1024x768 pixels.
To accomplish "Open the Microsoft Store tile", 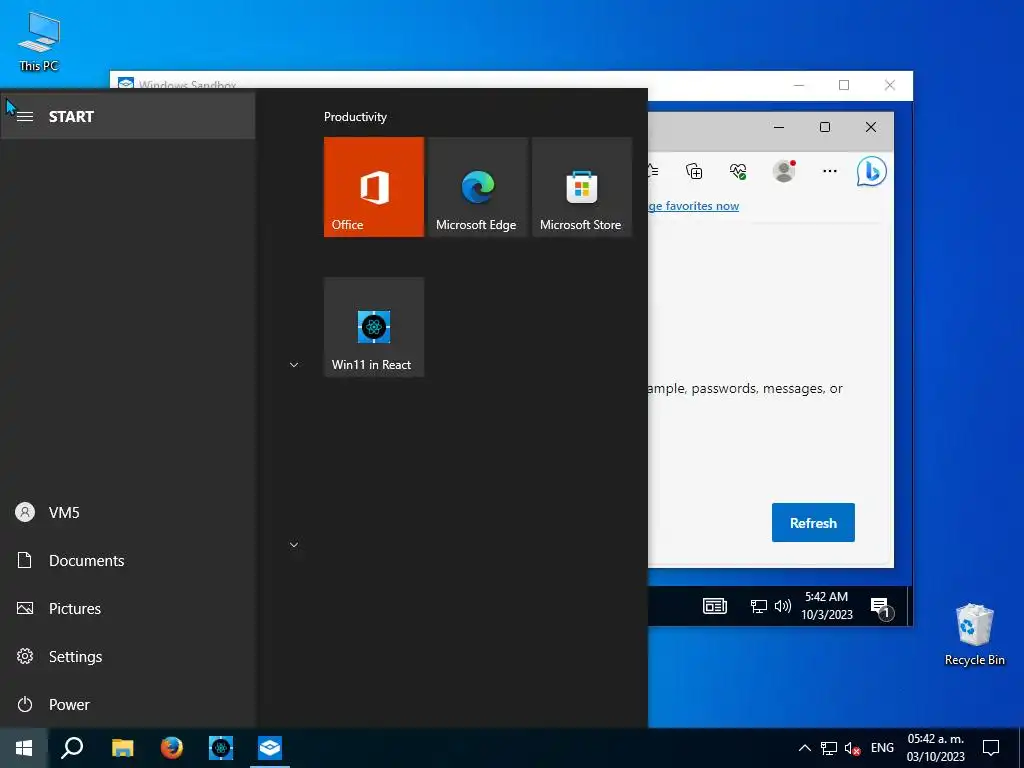I will [582, 187].
